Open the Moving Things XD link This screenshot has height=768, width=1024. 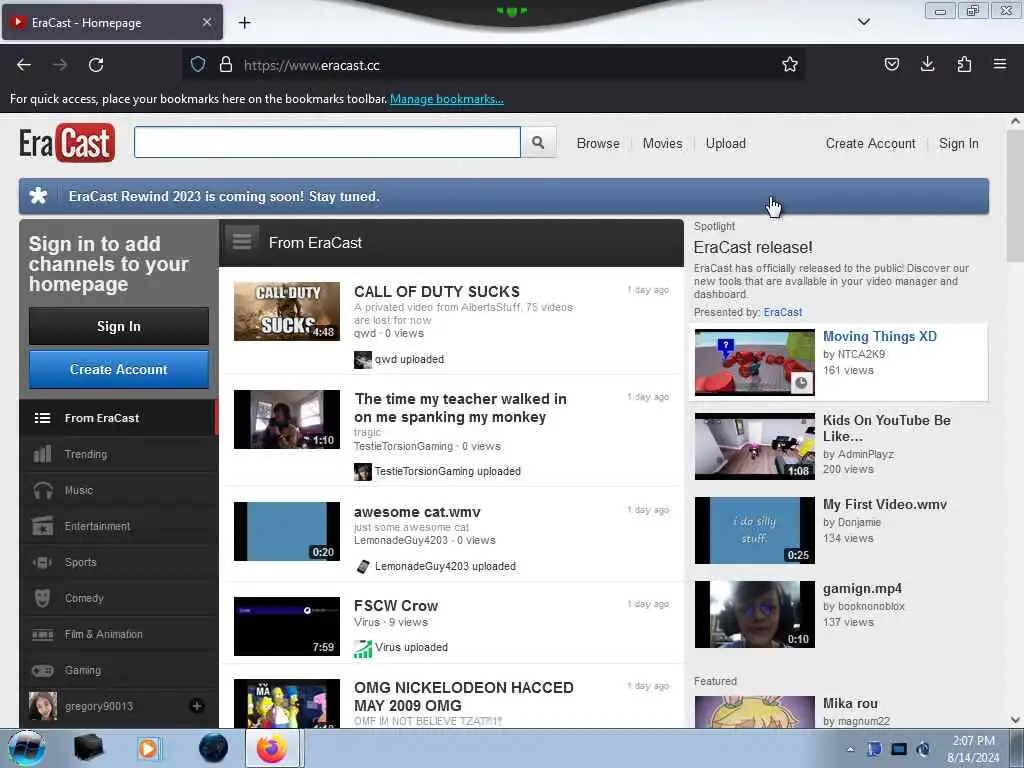pos(880,336)
